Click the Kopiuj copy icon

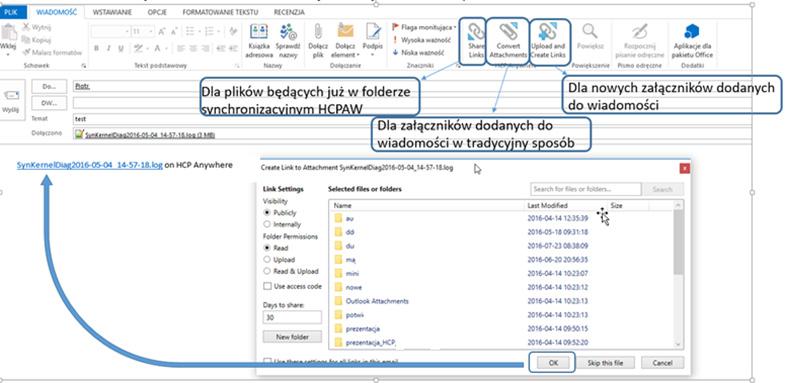coord(26,40)
